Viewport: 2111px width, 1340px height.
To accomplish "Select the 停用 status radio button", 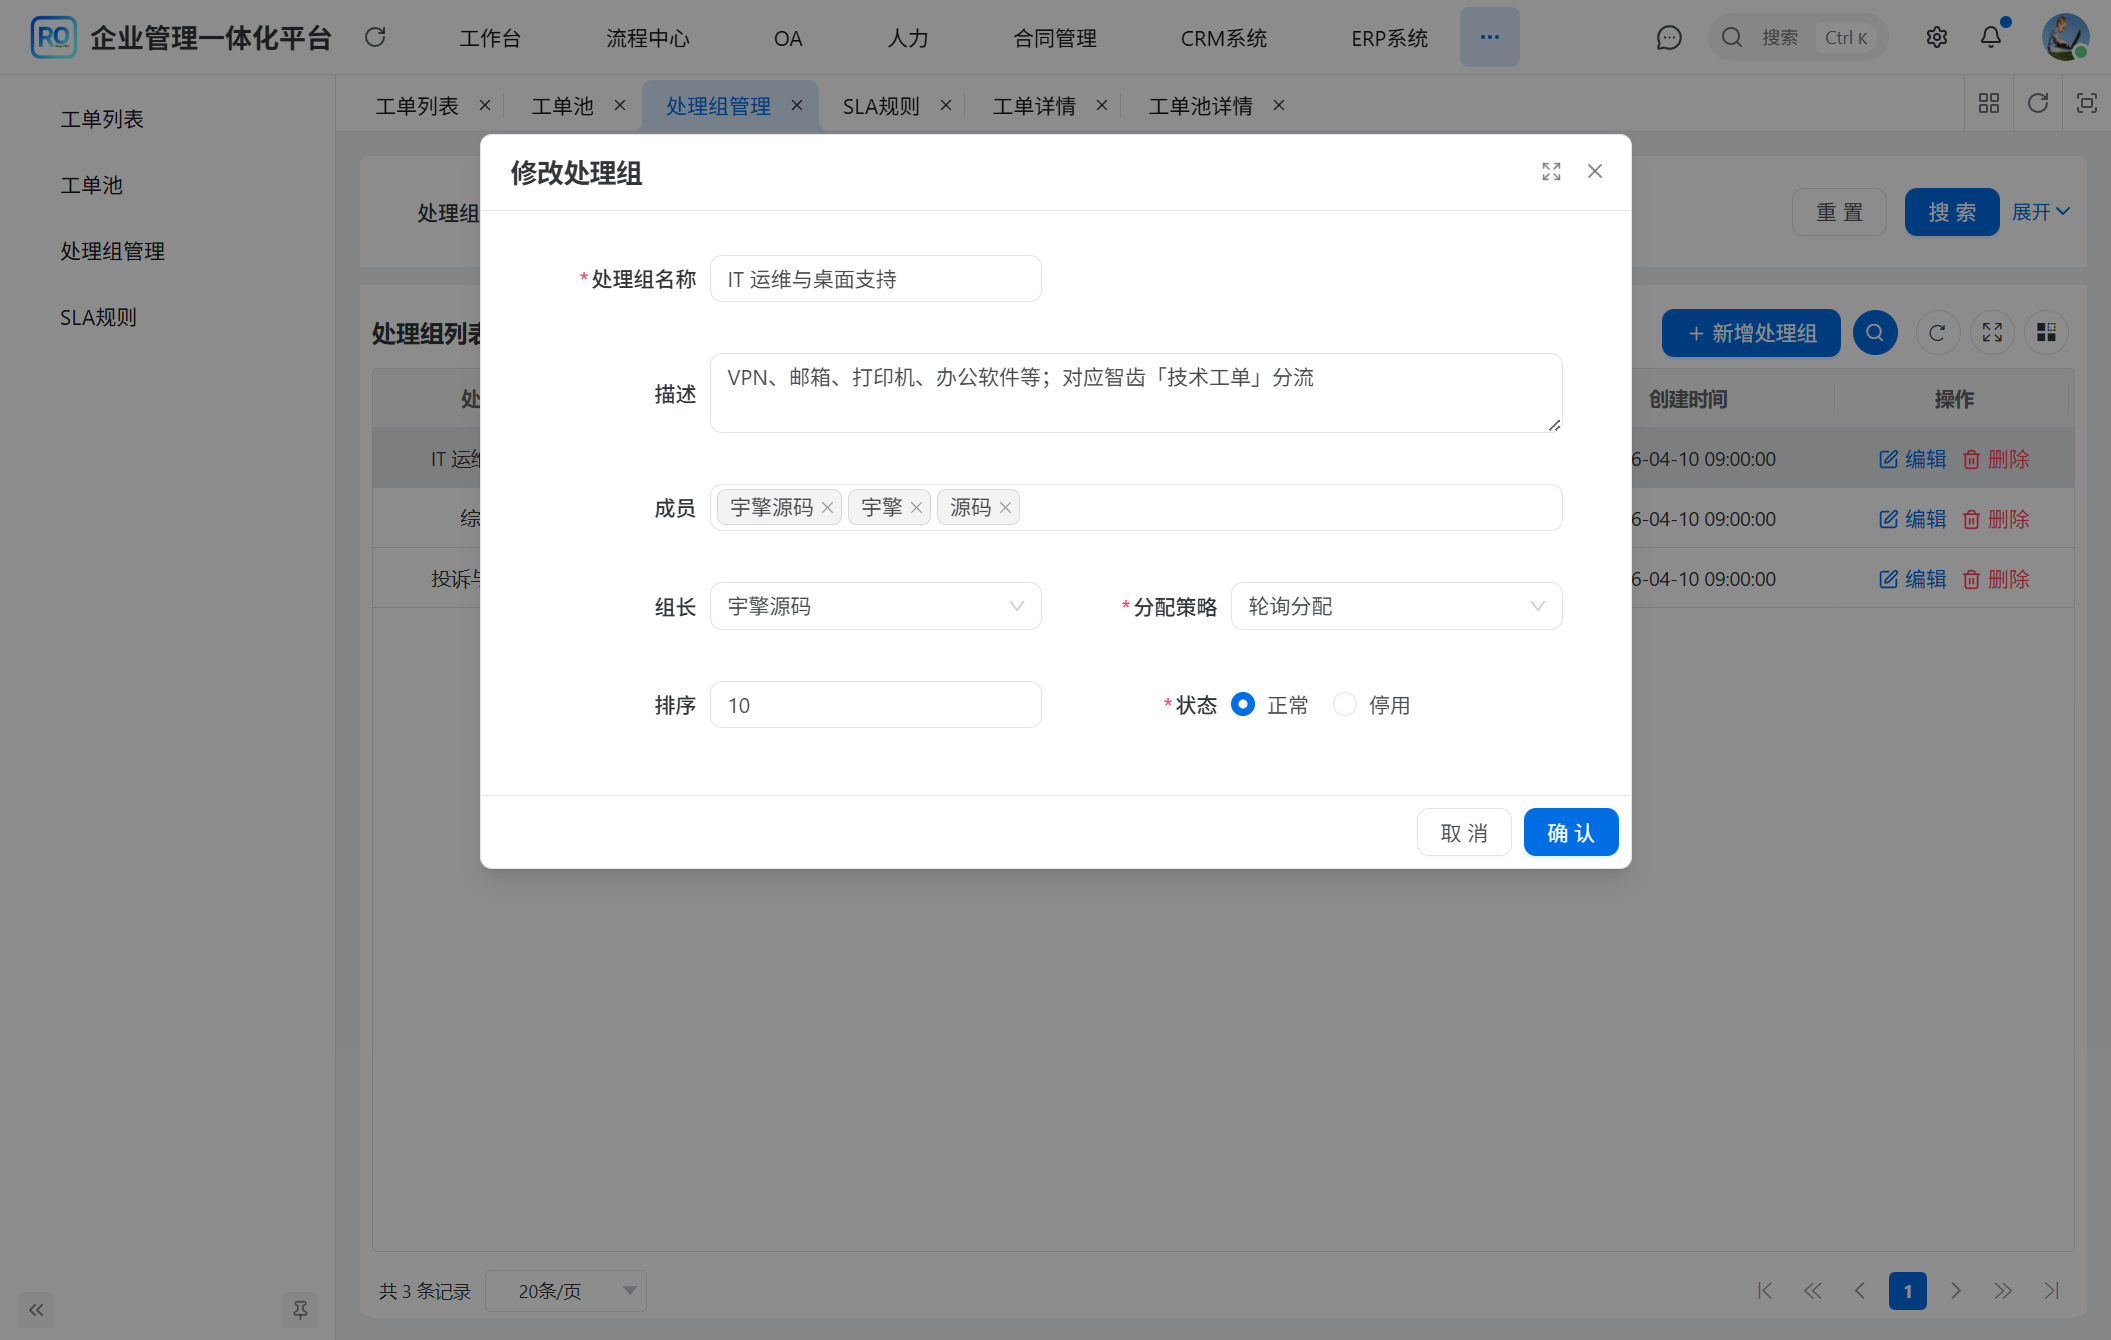I will point(1345,704).
